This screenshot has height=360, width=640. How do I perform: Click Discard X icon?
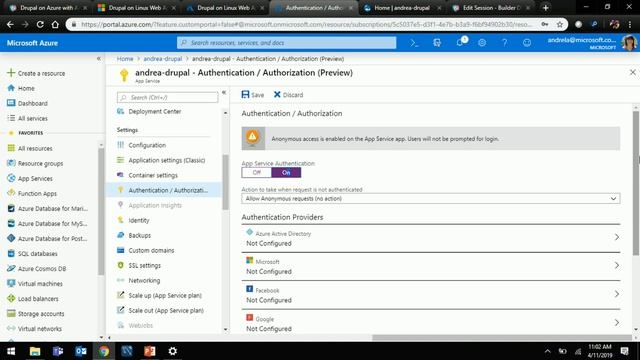point(277,95)
